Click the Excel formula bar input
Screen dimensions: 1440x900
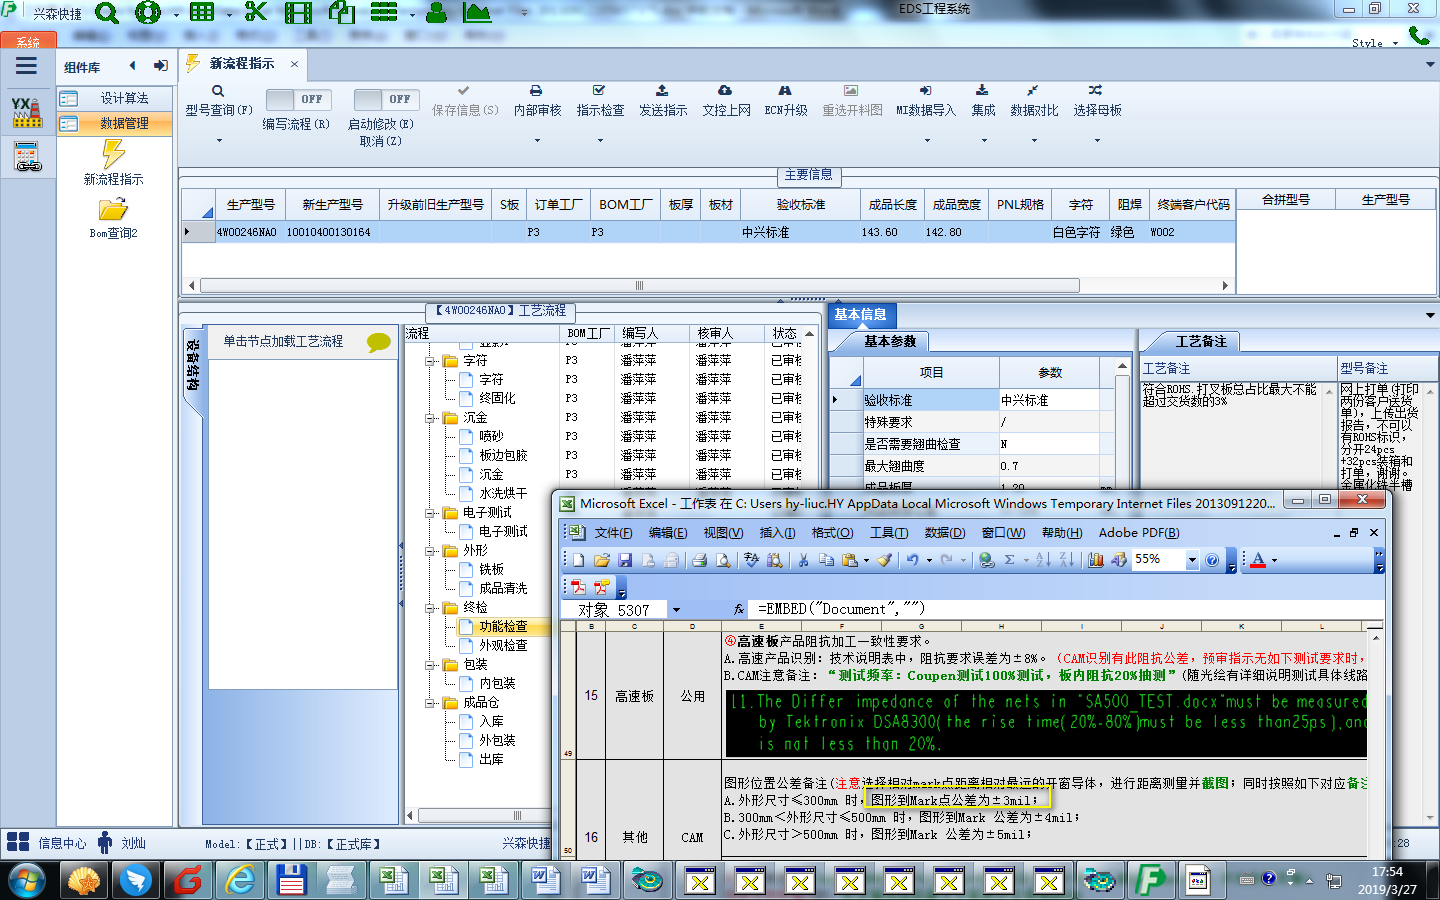(x=1068, y=609)
